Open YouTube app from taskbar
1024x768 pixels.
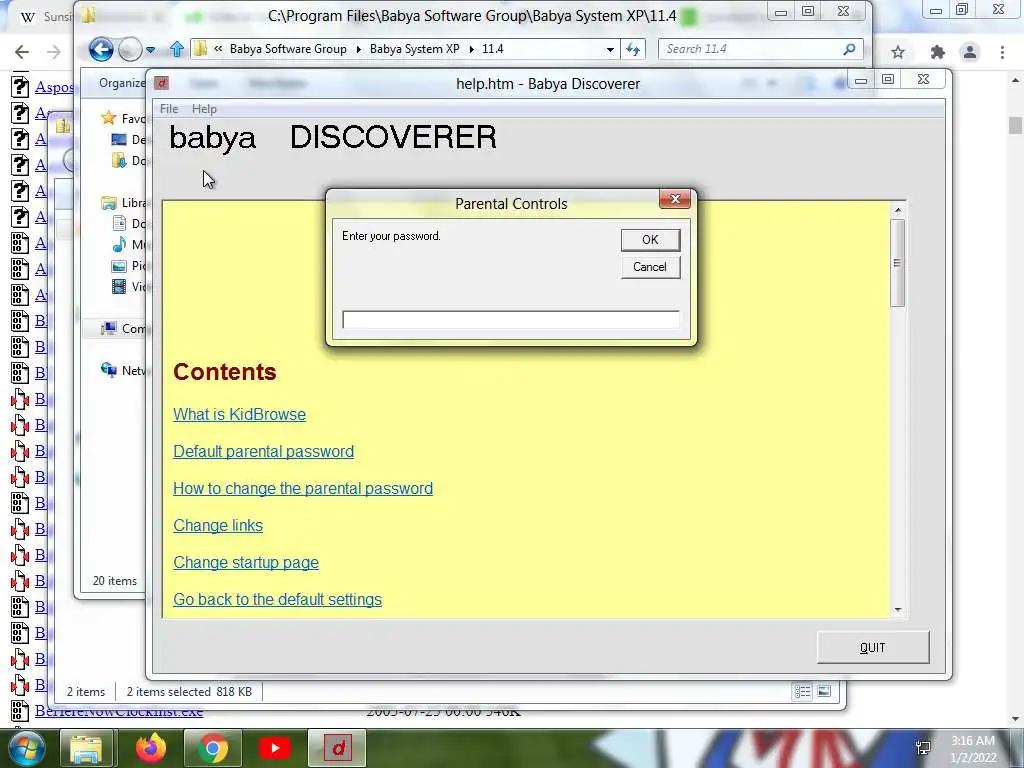(275, 748)
